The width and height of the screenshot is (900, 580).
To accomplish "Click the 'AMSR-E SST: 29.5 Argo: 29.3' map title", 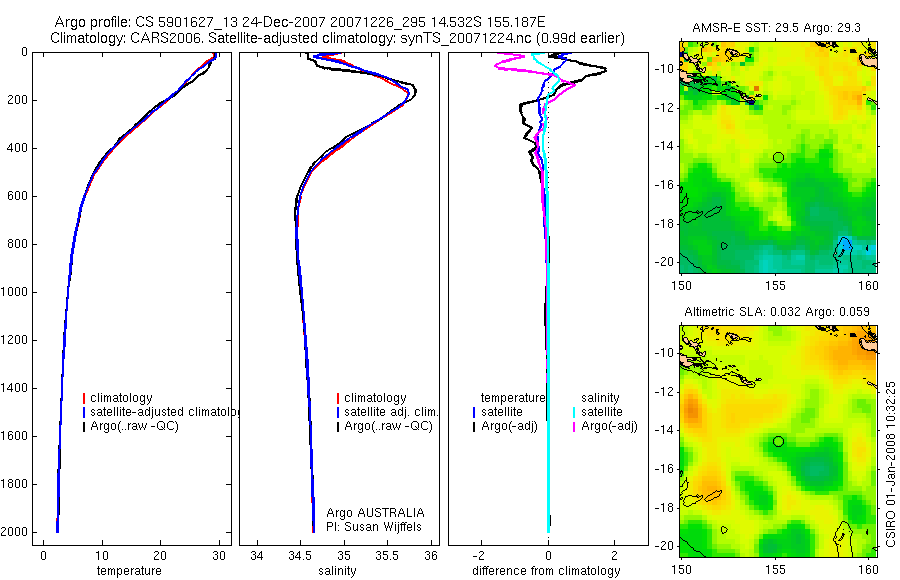I will coord(776,28).
